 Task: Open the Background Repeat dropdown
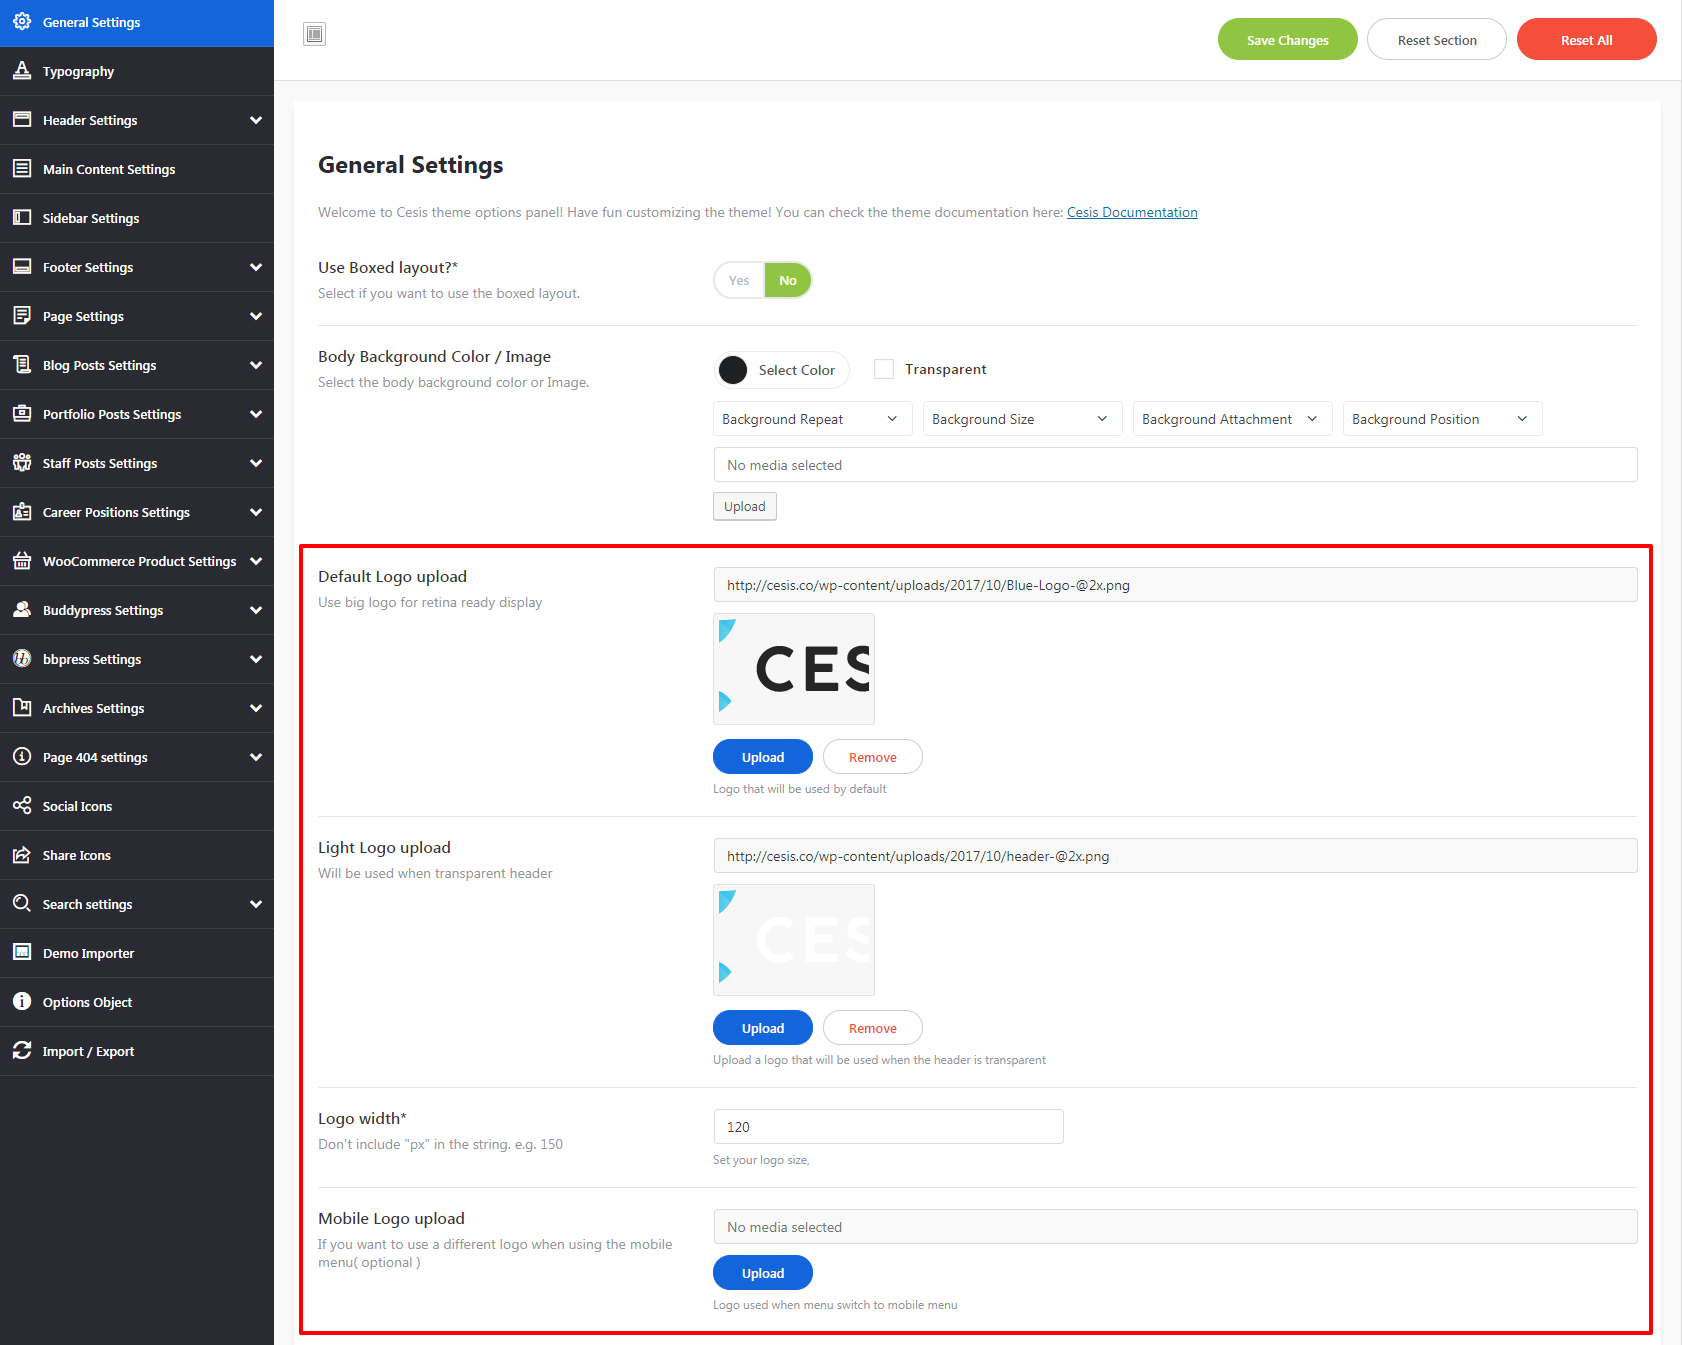(x=812, y=419)
